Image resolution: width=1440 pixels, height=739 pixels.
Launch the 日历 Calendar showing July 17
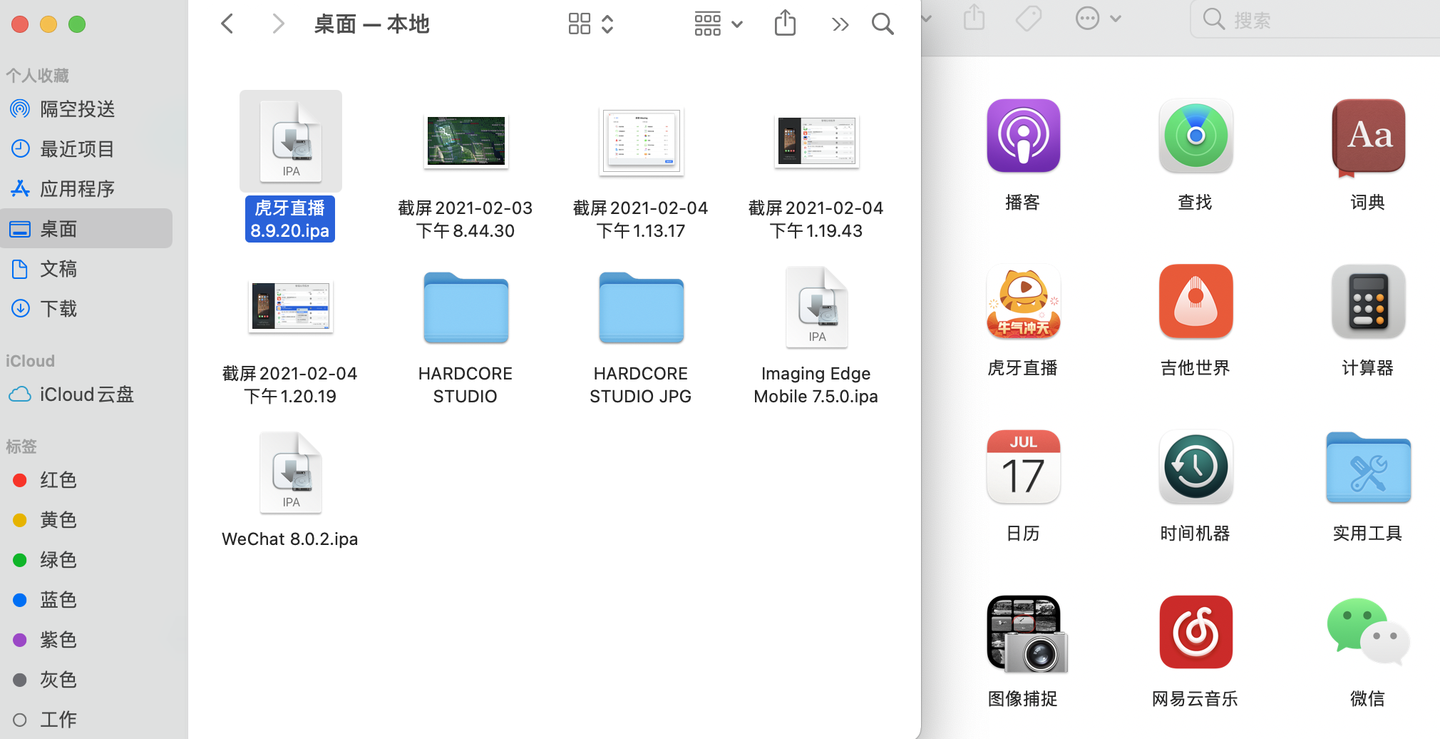1022,467
